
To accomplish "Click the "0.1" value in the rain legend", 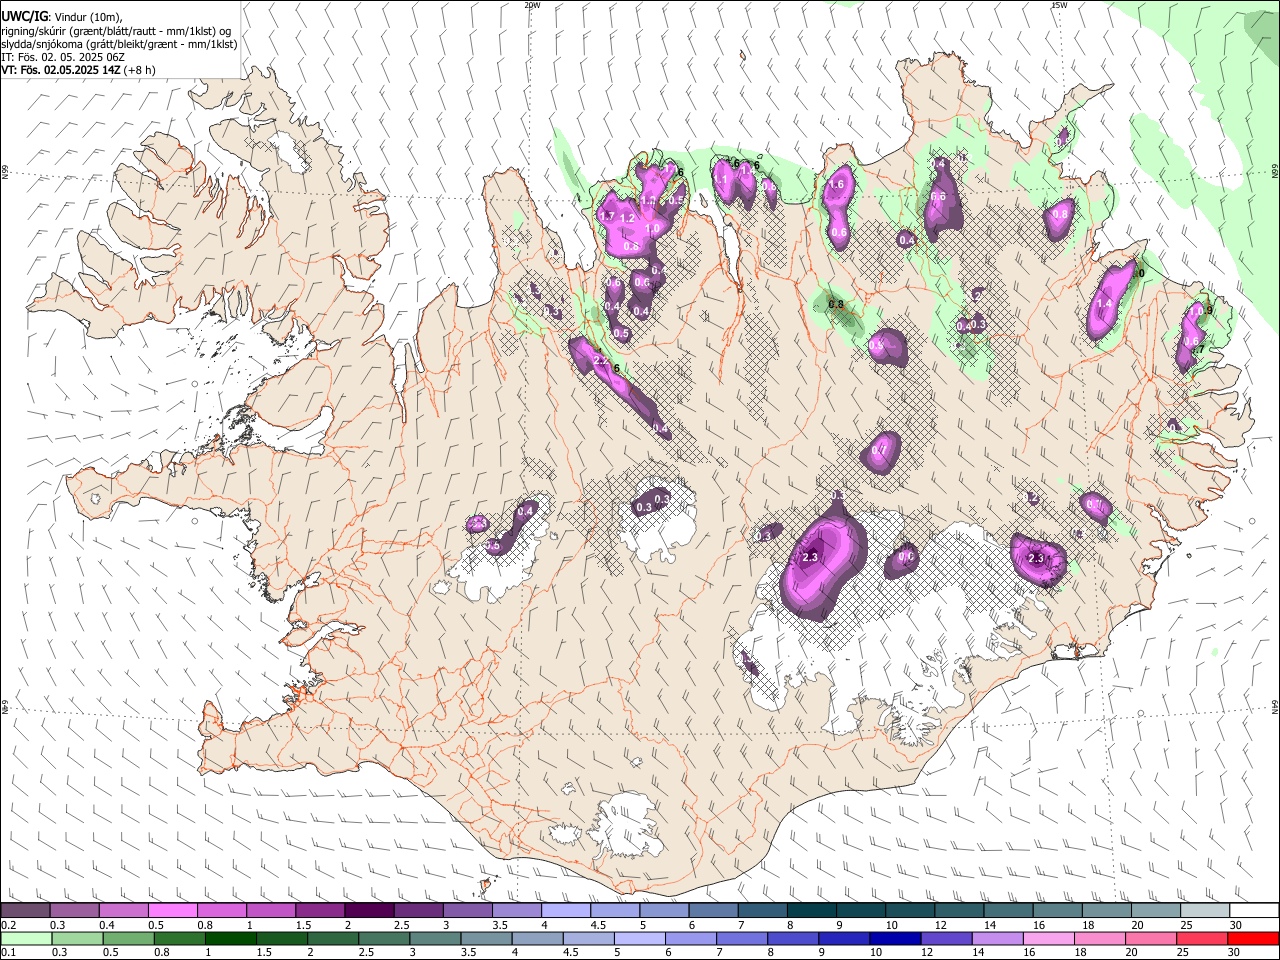I will coord(9,952).
